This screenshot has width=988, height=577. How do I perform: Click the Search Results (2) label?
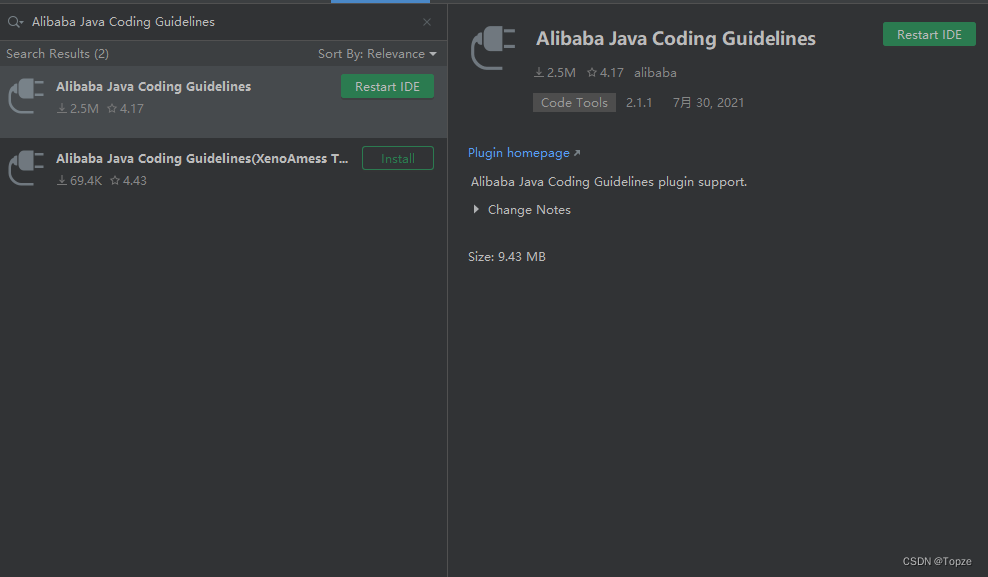[57, 54]
